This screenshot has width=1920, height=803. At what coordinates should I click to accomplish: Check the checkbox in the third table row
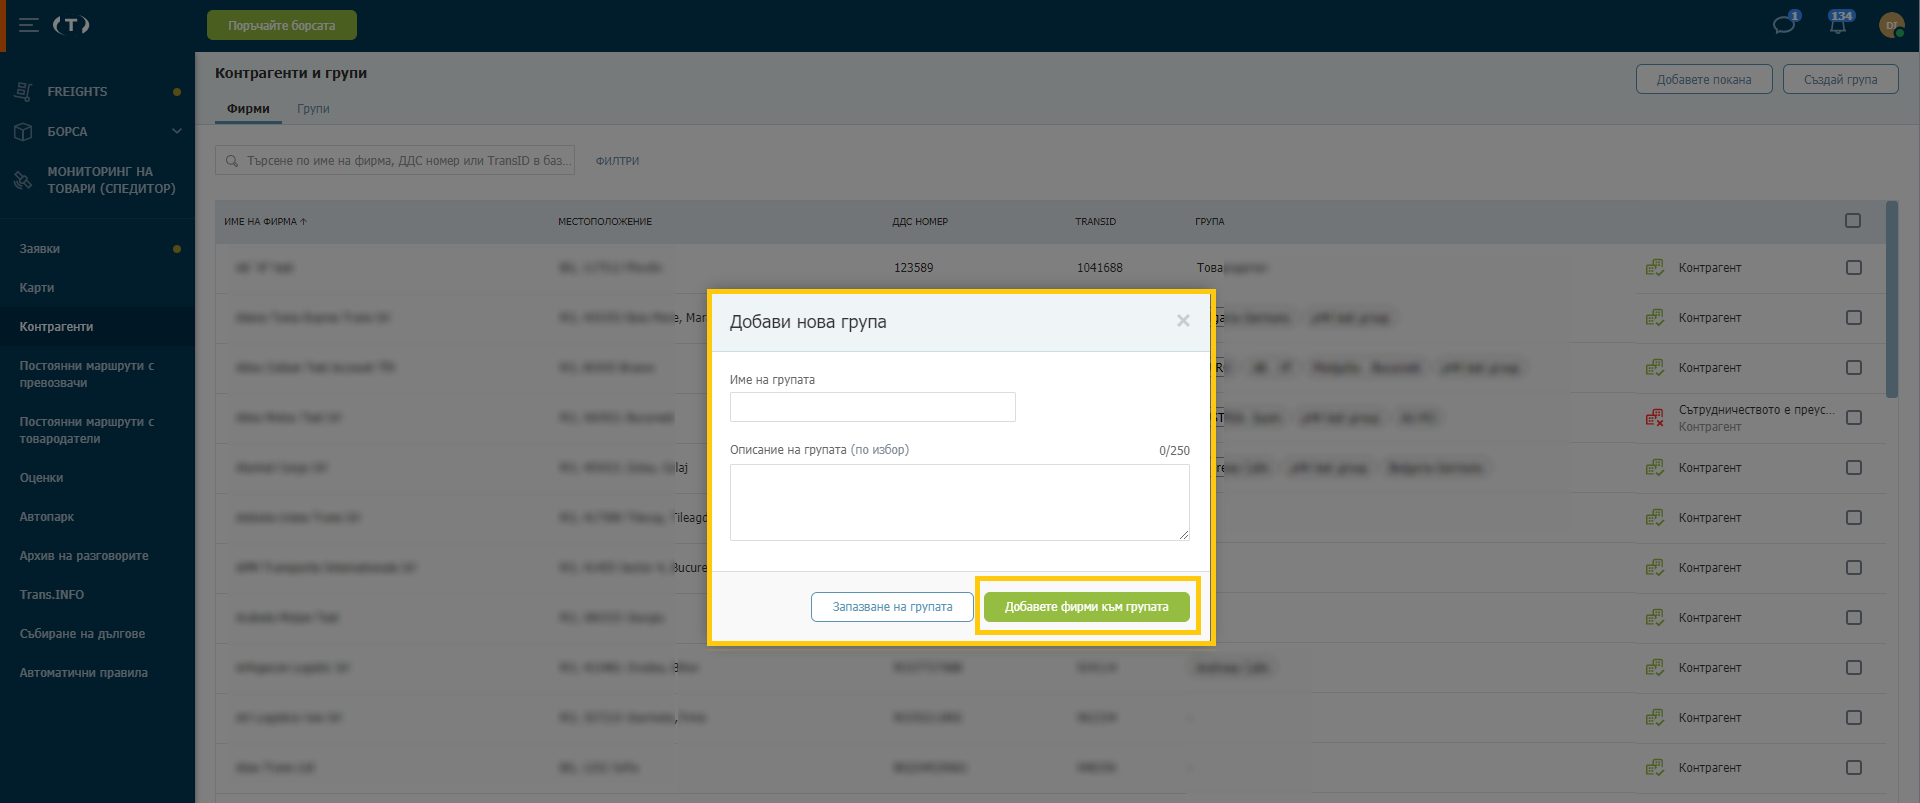[x=1853, y=368]
